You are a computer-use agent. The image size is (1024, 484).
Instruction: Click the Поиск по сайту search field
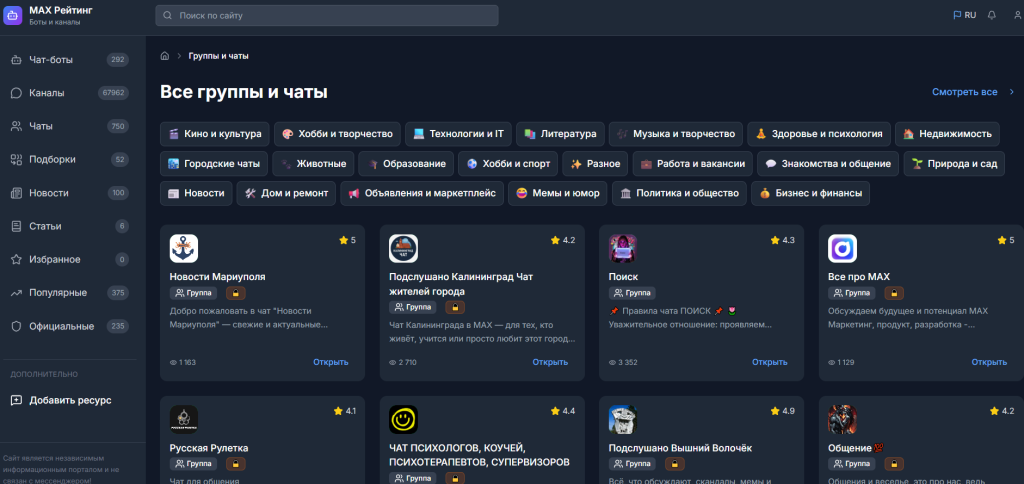tap(327, 15)
